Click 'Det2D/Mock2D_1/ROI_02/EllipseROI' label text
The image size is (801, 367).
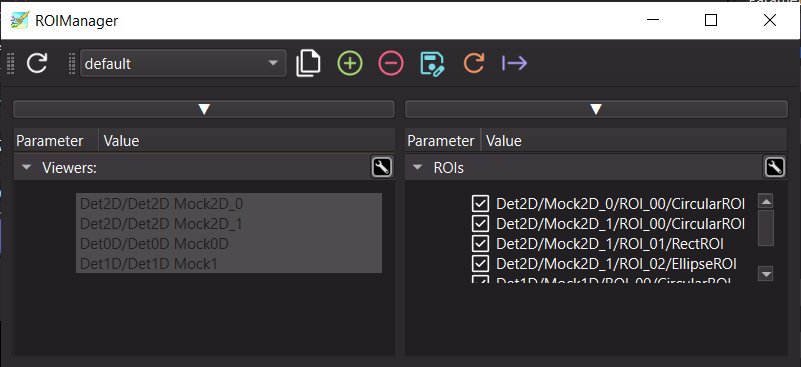coord(616,264)
